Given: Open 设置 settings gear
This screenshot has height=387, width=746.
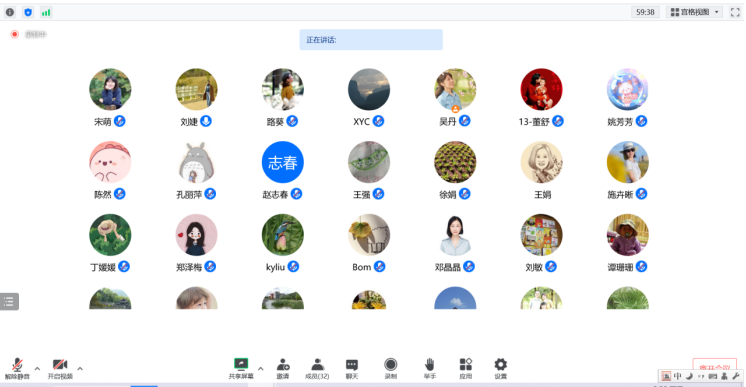Looking at the screenshot, I should pos(501,368).
